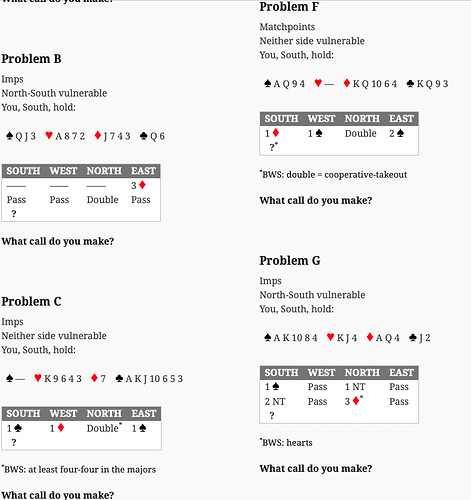471x500 pixels.
Task: Click the BWS cooperative-takeout footnote
Action: click(333, 175)
